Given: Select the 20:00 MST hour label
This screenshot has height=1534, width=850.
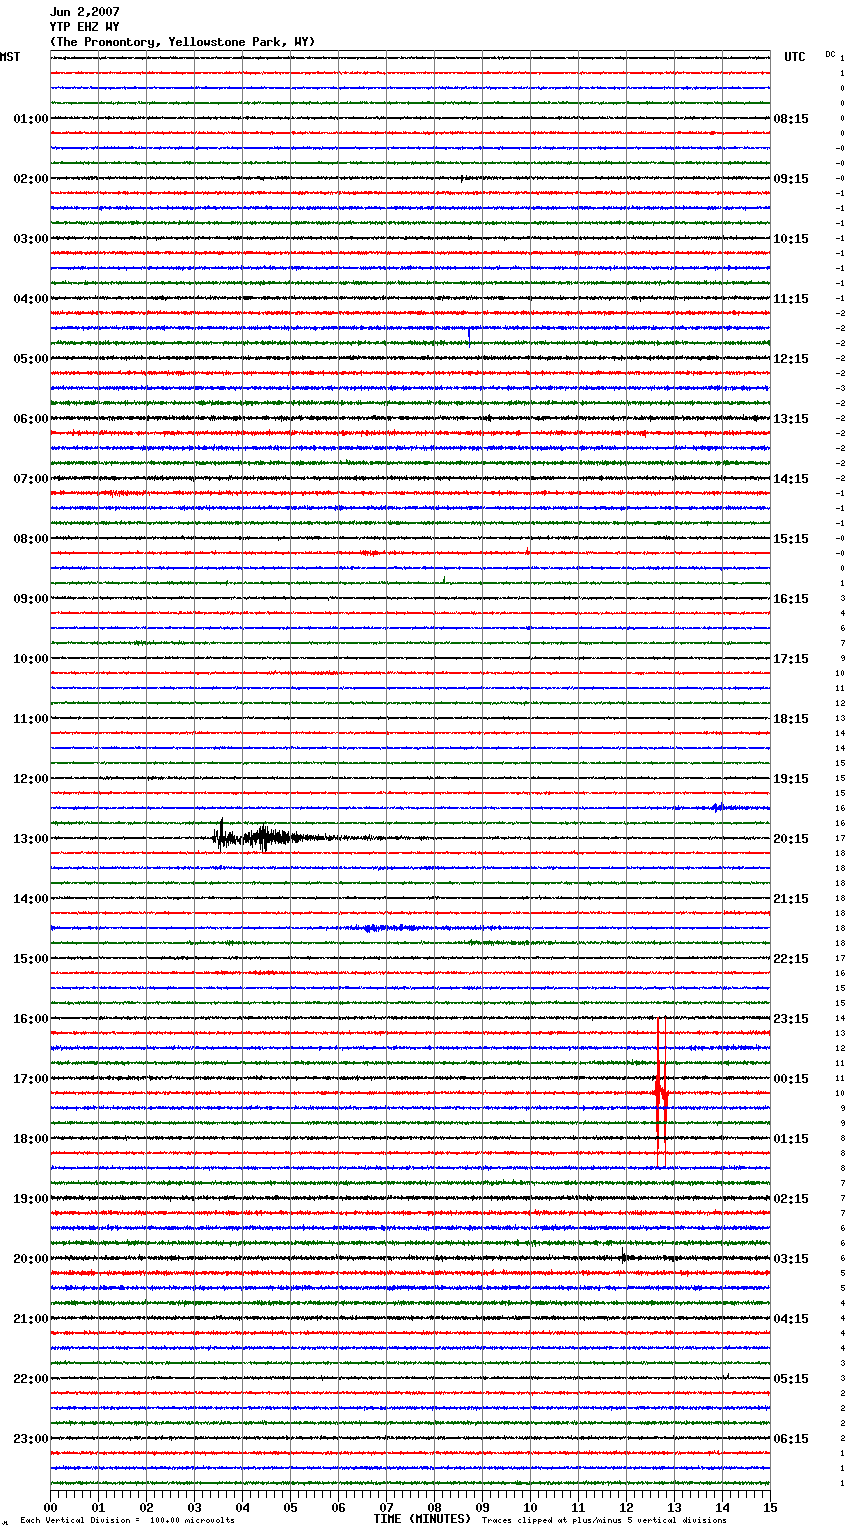Looking at the screenshot, I should pyautogui.click(x=31, y=1259).
